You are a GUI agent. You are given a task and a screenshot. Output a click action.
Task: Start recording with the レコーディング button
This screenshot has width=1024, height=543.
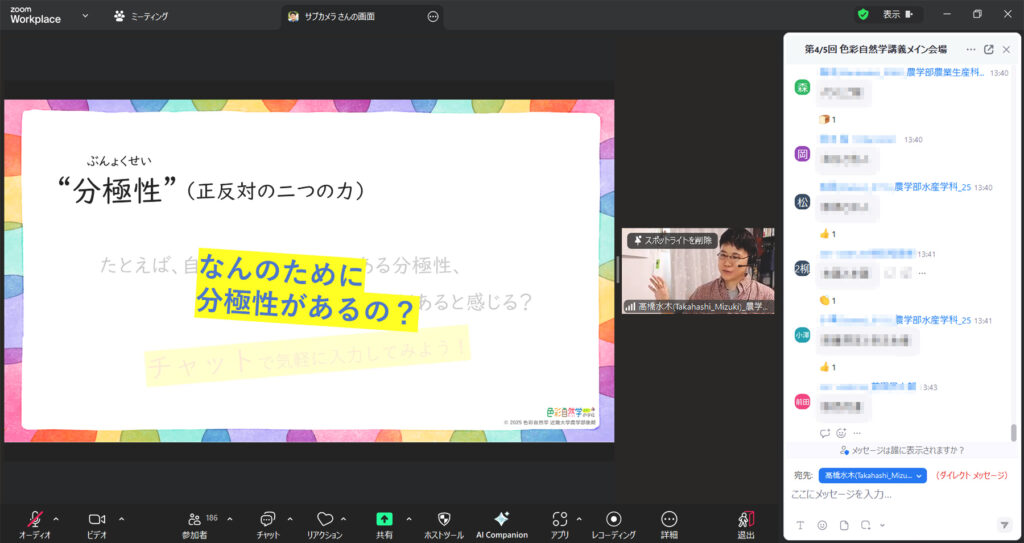[x=614, y=520]
